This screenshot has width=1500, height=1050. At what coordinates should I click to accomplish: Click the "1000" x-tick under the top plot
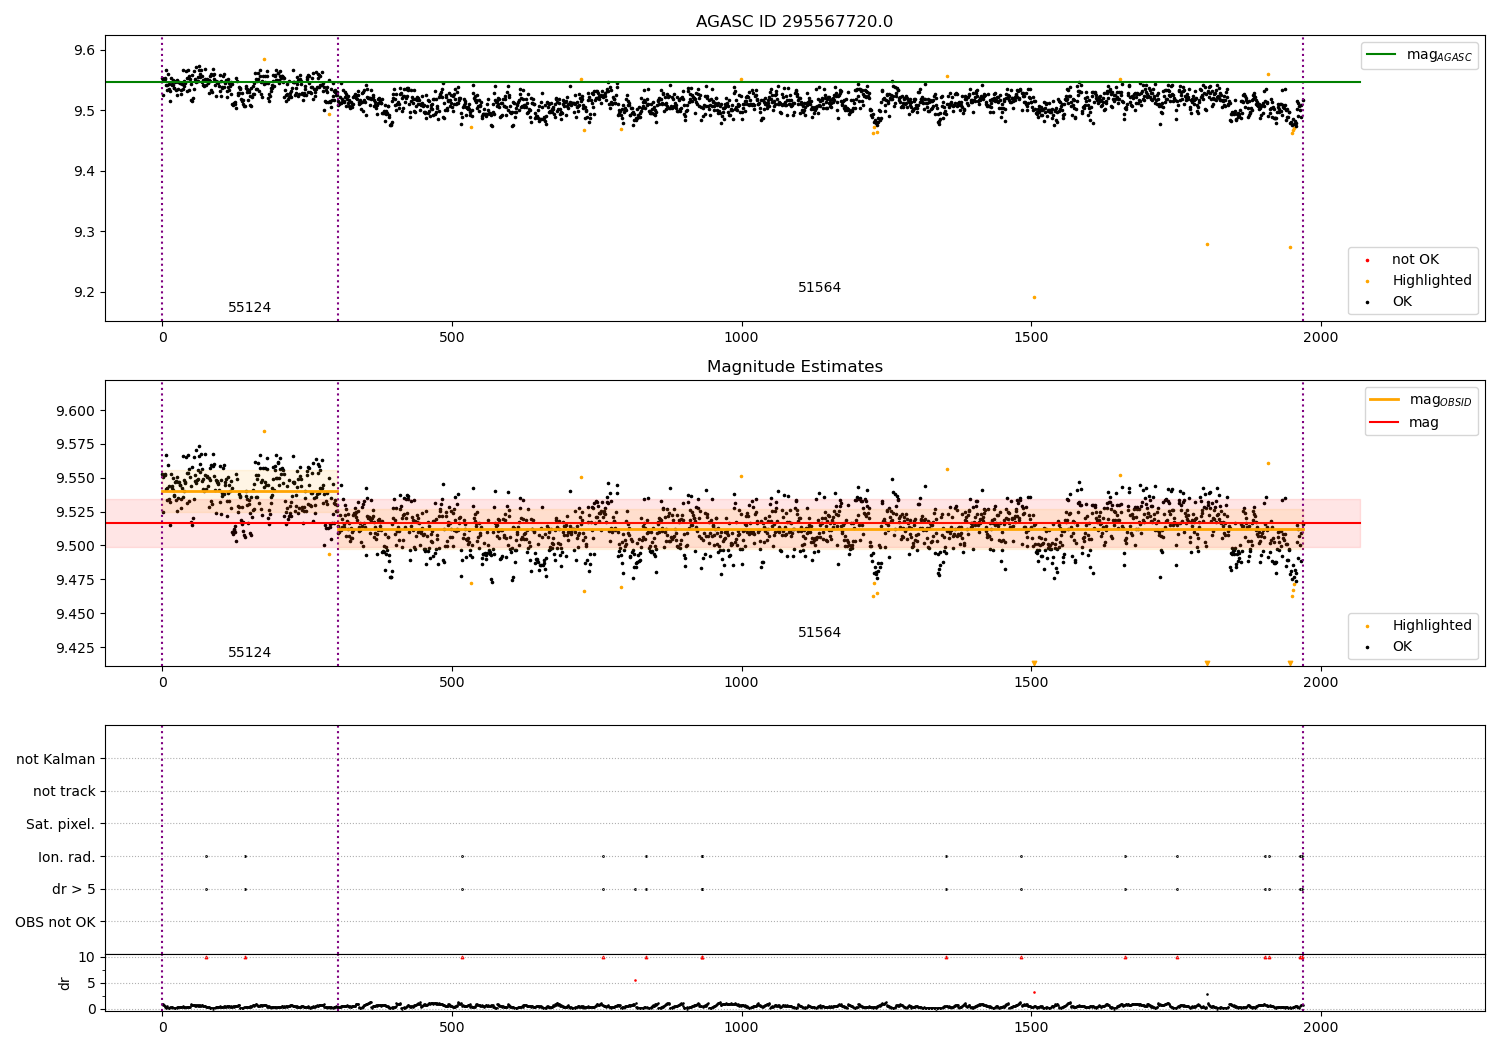click(742, 337)
